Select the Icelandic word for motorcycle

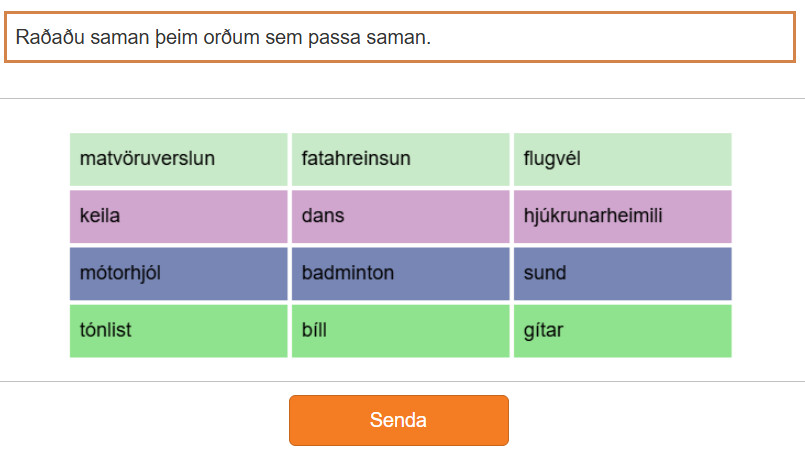(178, 273)
